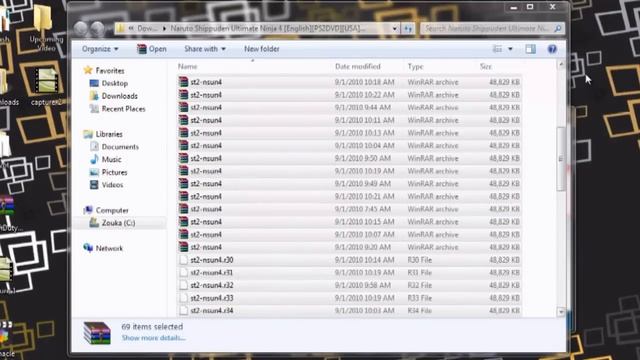Screen dimensions: 640x360
Task: Click the WinRAR books icon in details pane
Action: pyautogui.click(x=97, y=333)
